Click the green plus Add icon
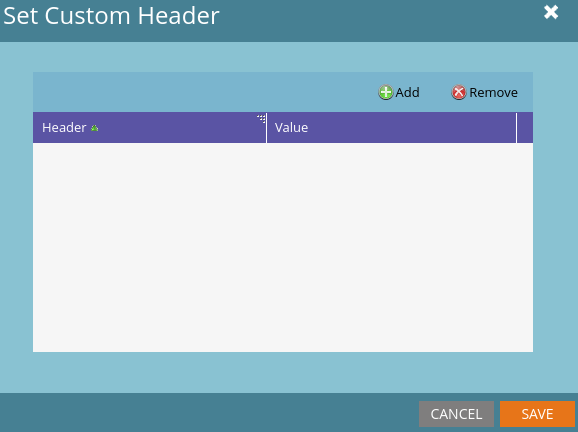 386,92
